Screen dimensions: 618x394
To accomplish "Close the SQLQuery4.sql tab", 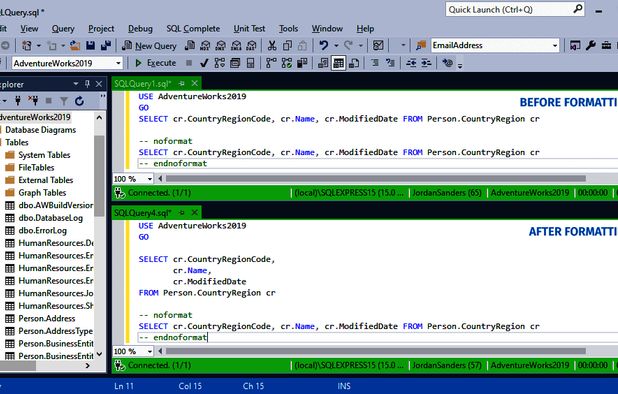I will (195, 213).
